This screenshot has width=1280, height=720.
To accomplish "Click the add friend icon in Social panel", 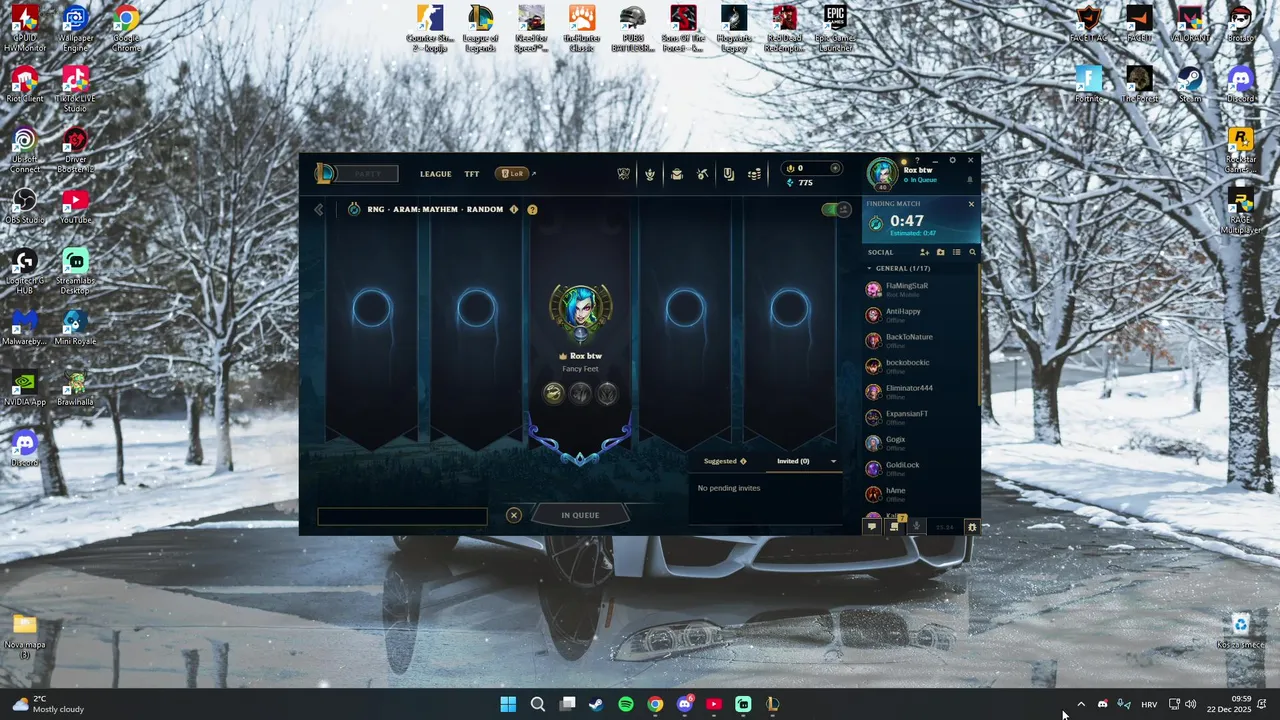I will [x=924, y=252].
